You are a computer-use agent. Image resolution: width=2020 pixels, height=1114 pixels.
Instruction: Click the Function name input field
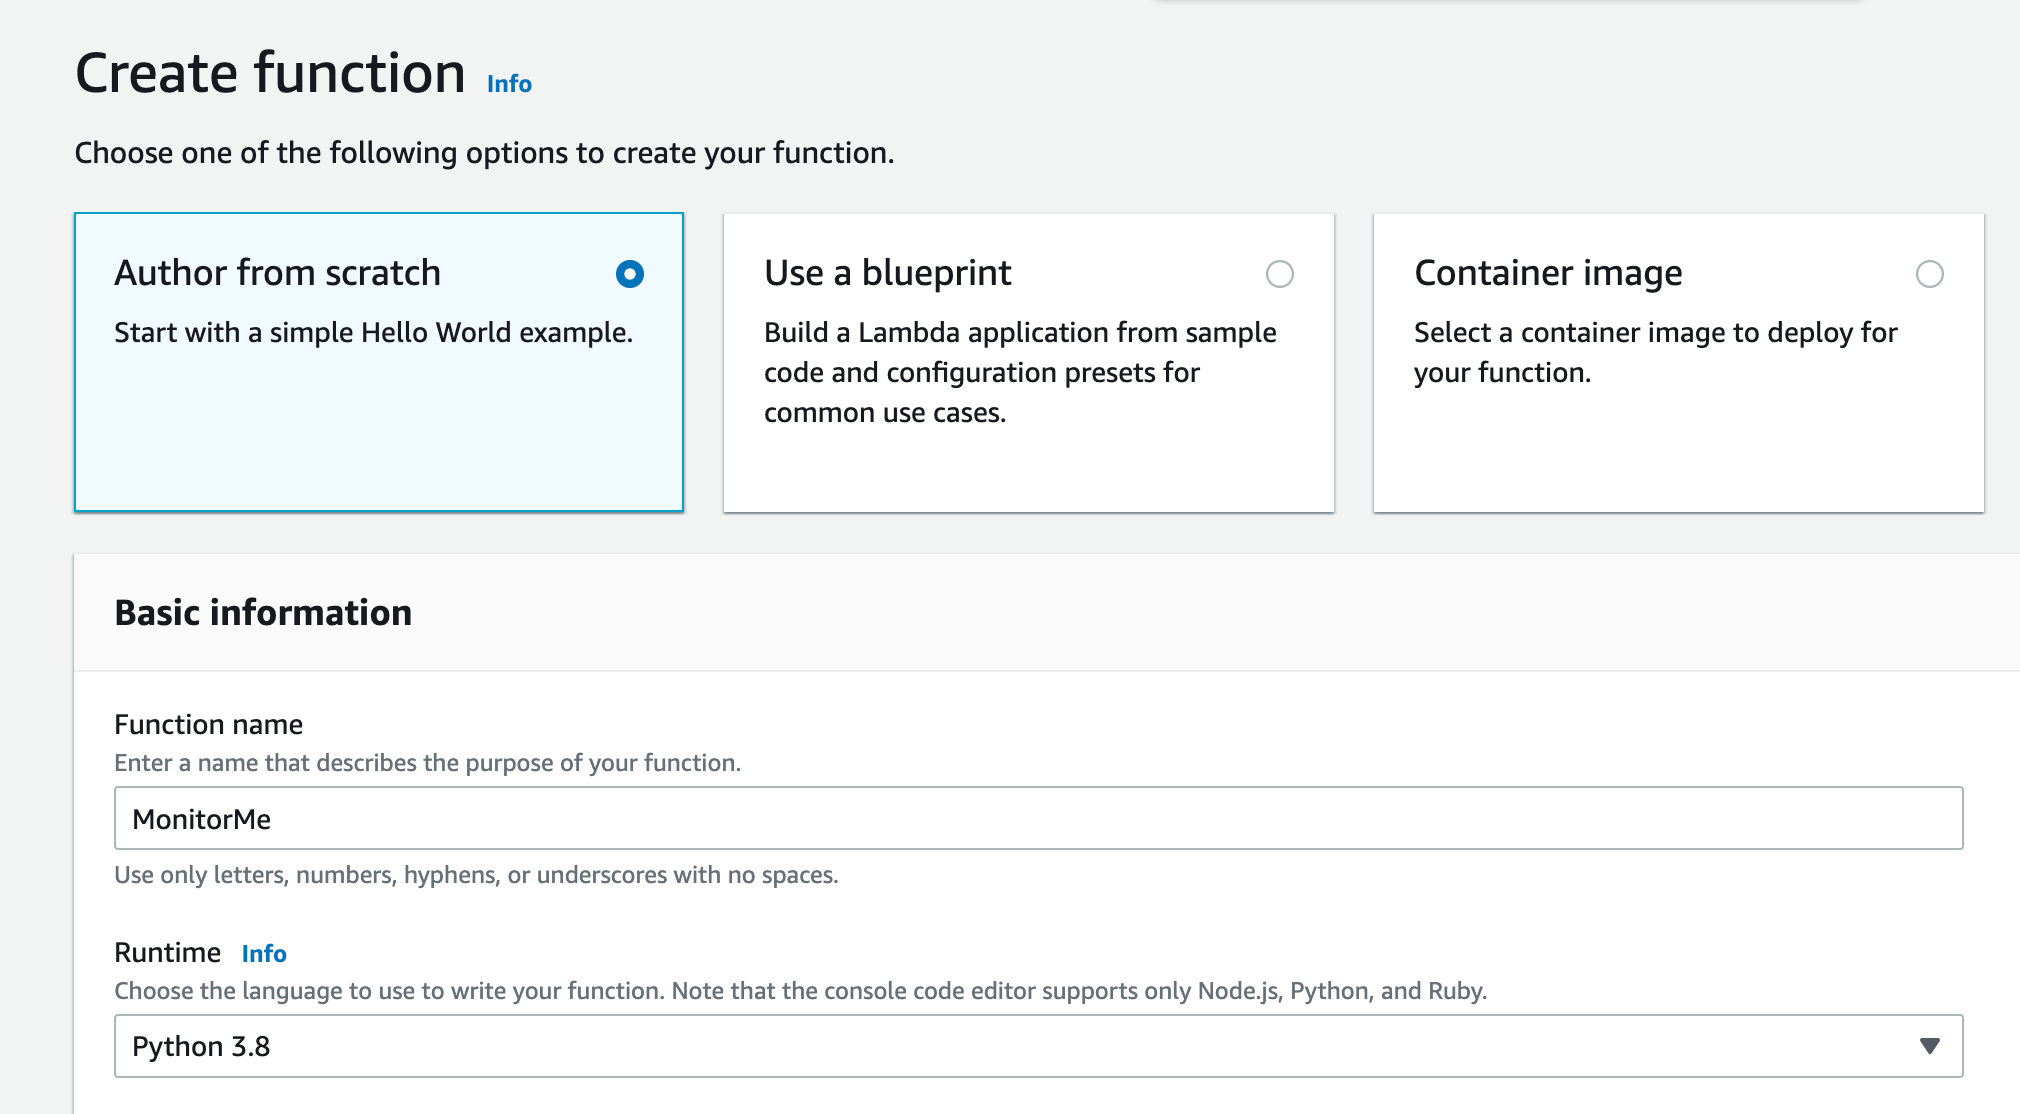[x=1038, y=819]
